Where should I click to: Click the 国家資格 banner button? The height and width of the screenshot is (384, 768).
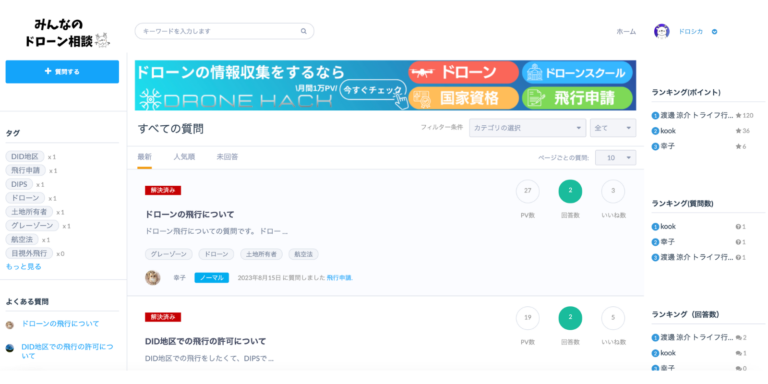pyautogui.click(x=463, y=98)
